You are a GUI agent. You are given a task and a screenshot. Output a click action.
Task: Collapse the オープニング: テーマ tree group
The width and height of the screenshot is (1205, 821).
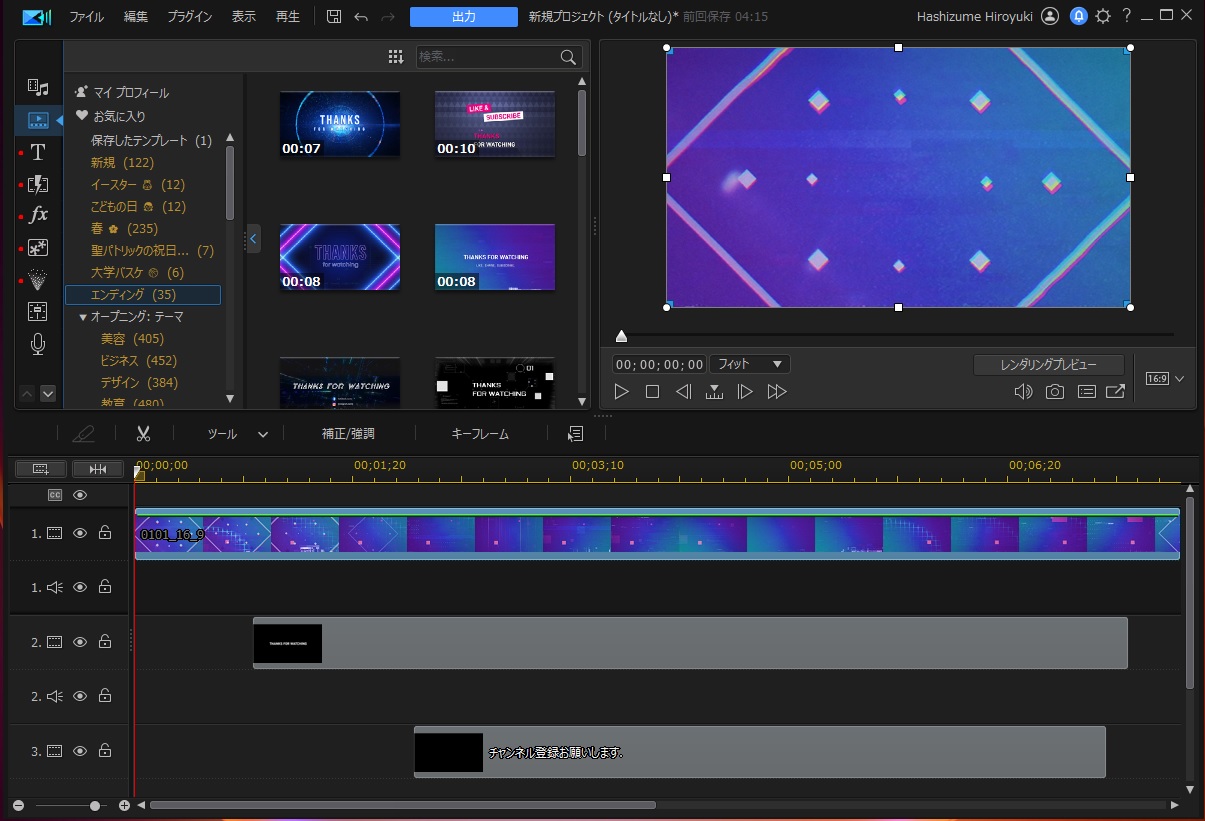pos(83,317)
